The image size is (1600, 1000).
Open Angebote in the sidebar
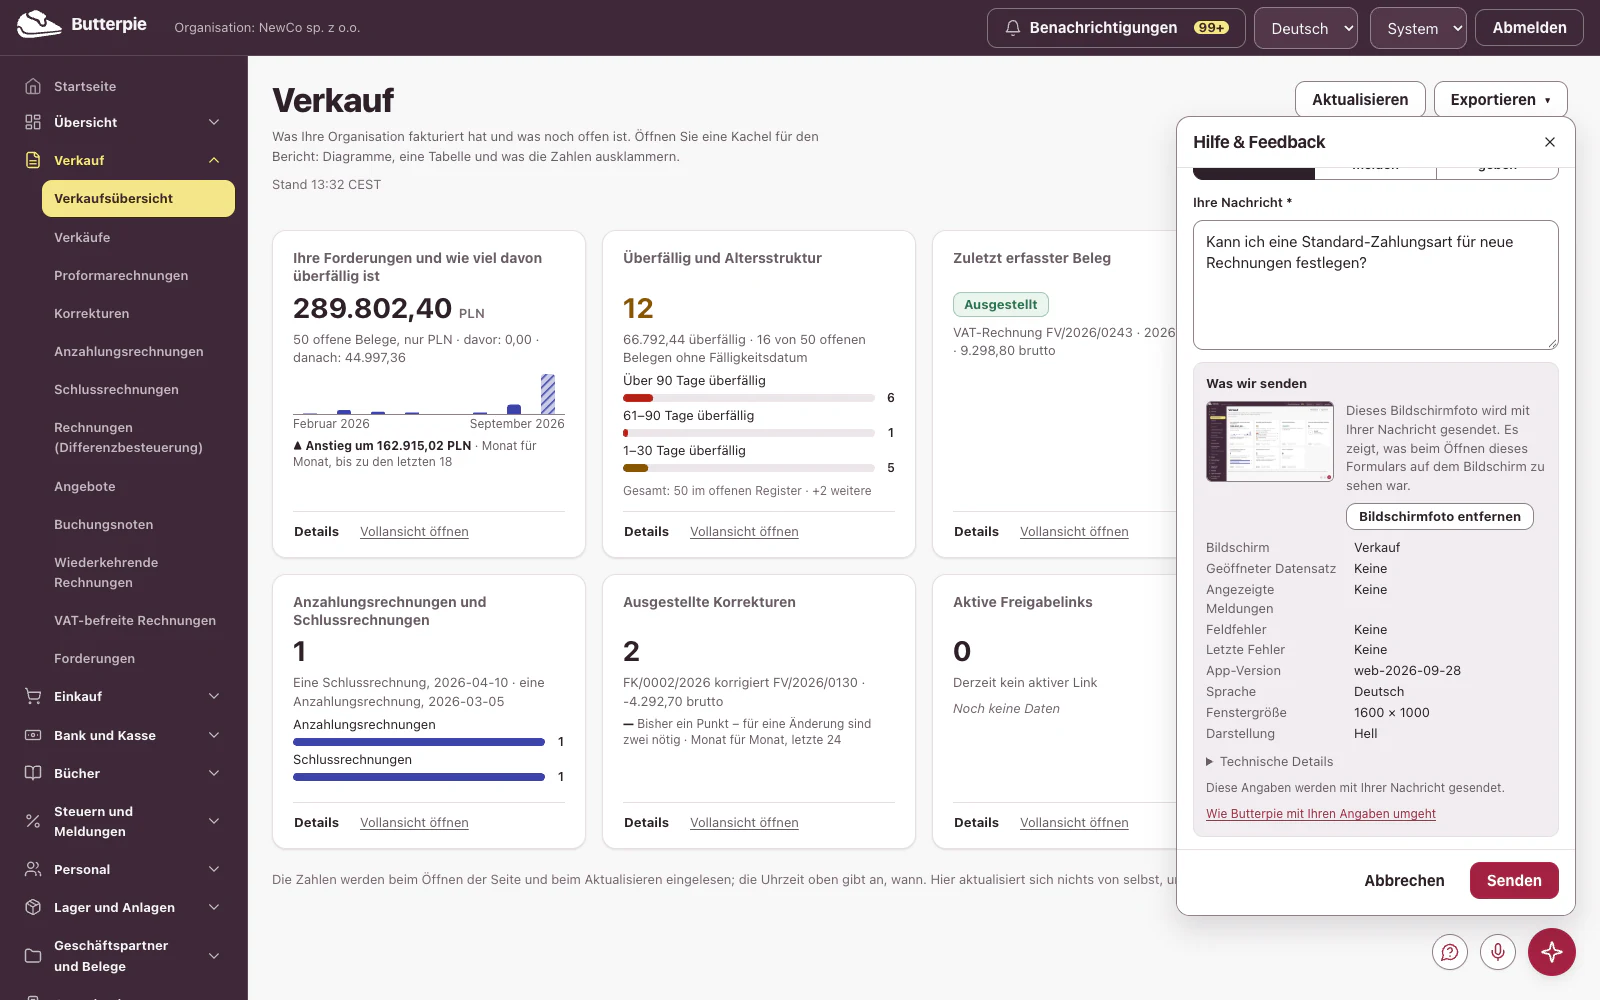pyautogui.click(x=138, y=486)
